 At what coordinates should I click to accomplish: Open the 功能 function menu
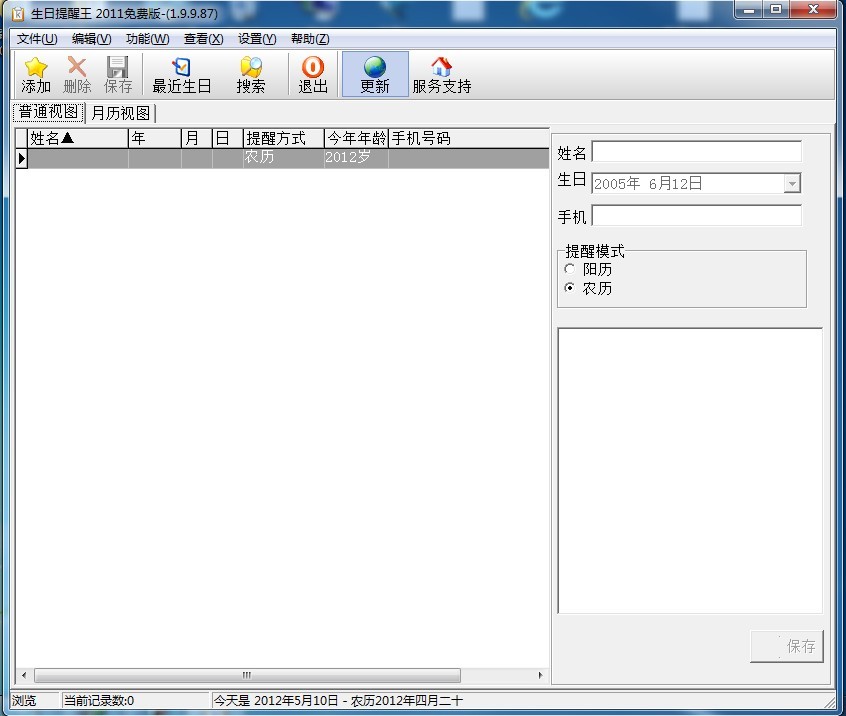[x=147, y=39]
